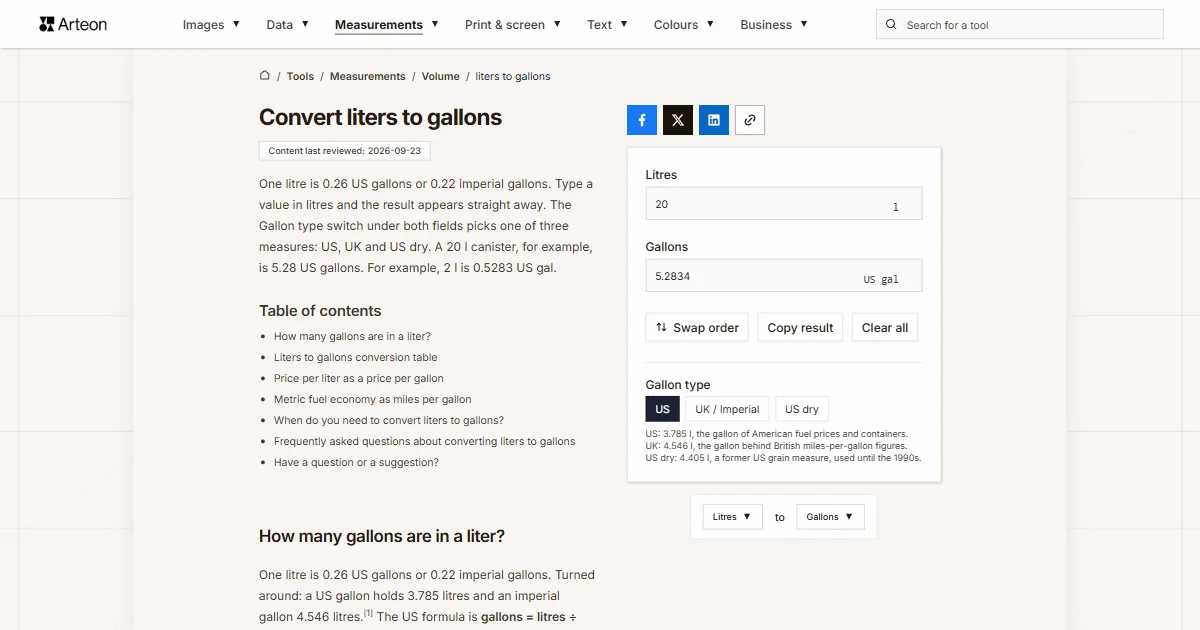
Task: Click the Copy result button
Action: click(x=800, y=328)
